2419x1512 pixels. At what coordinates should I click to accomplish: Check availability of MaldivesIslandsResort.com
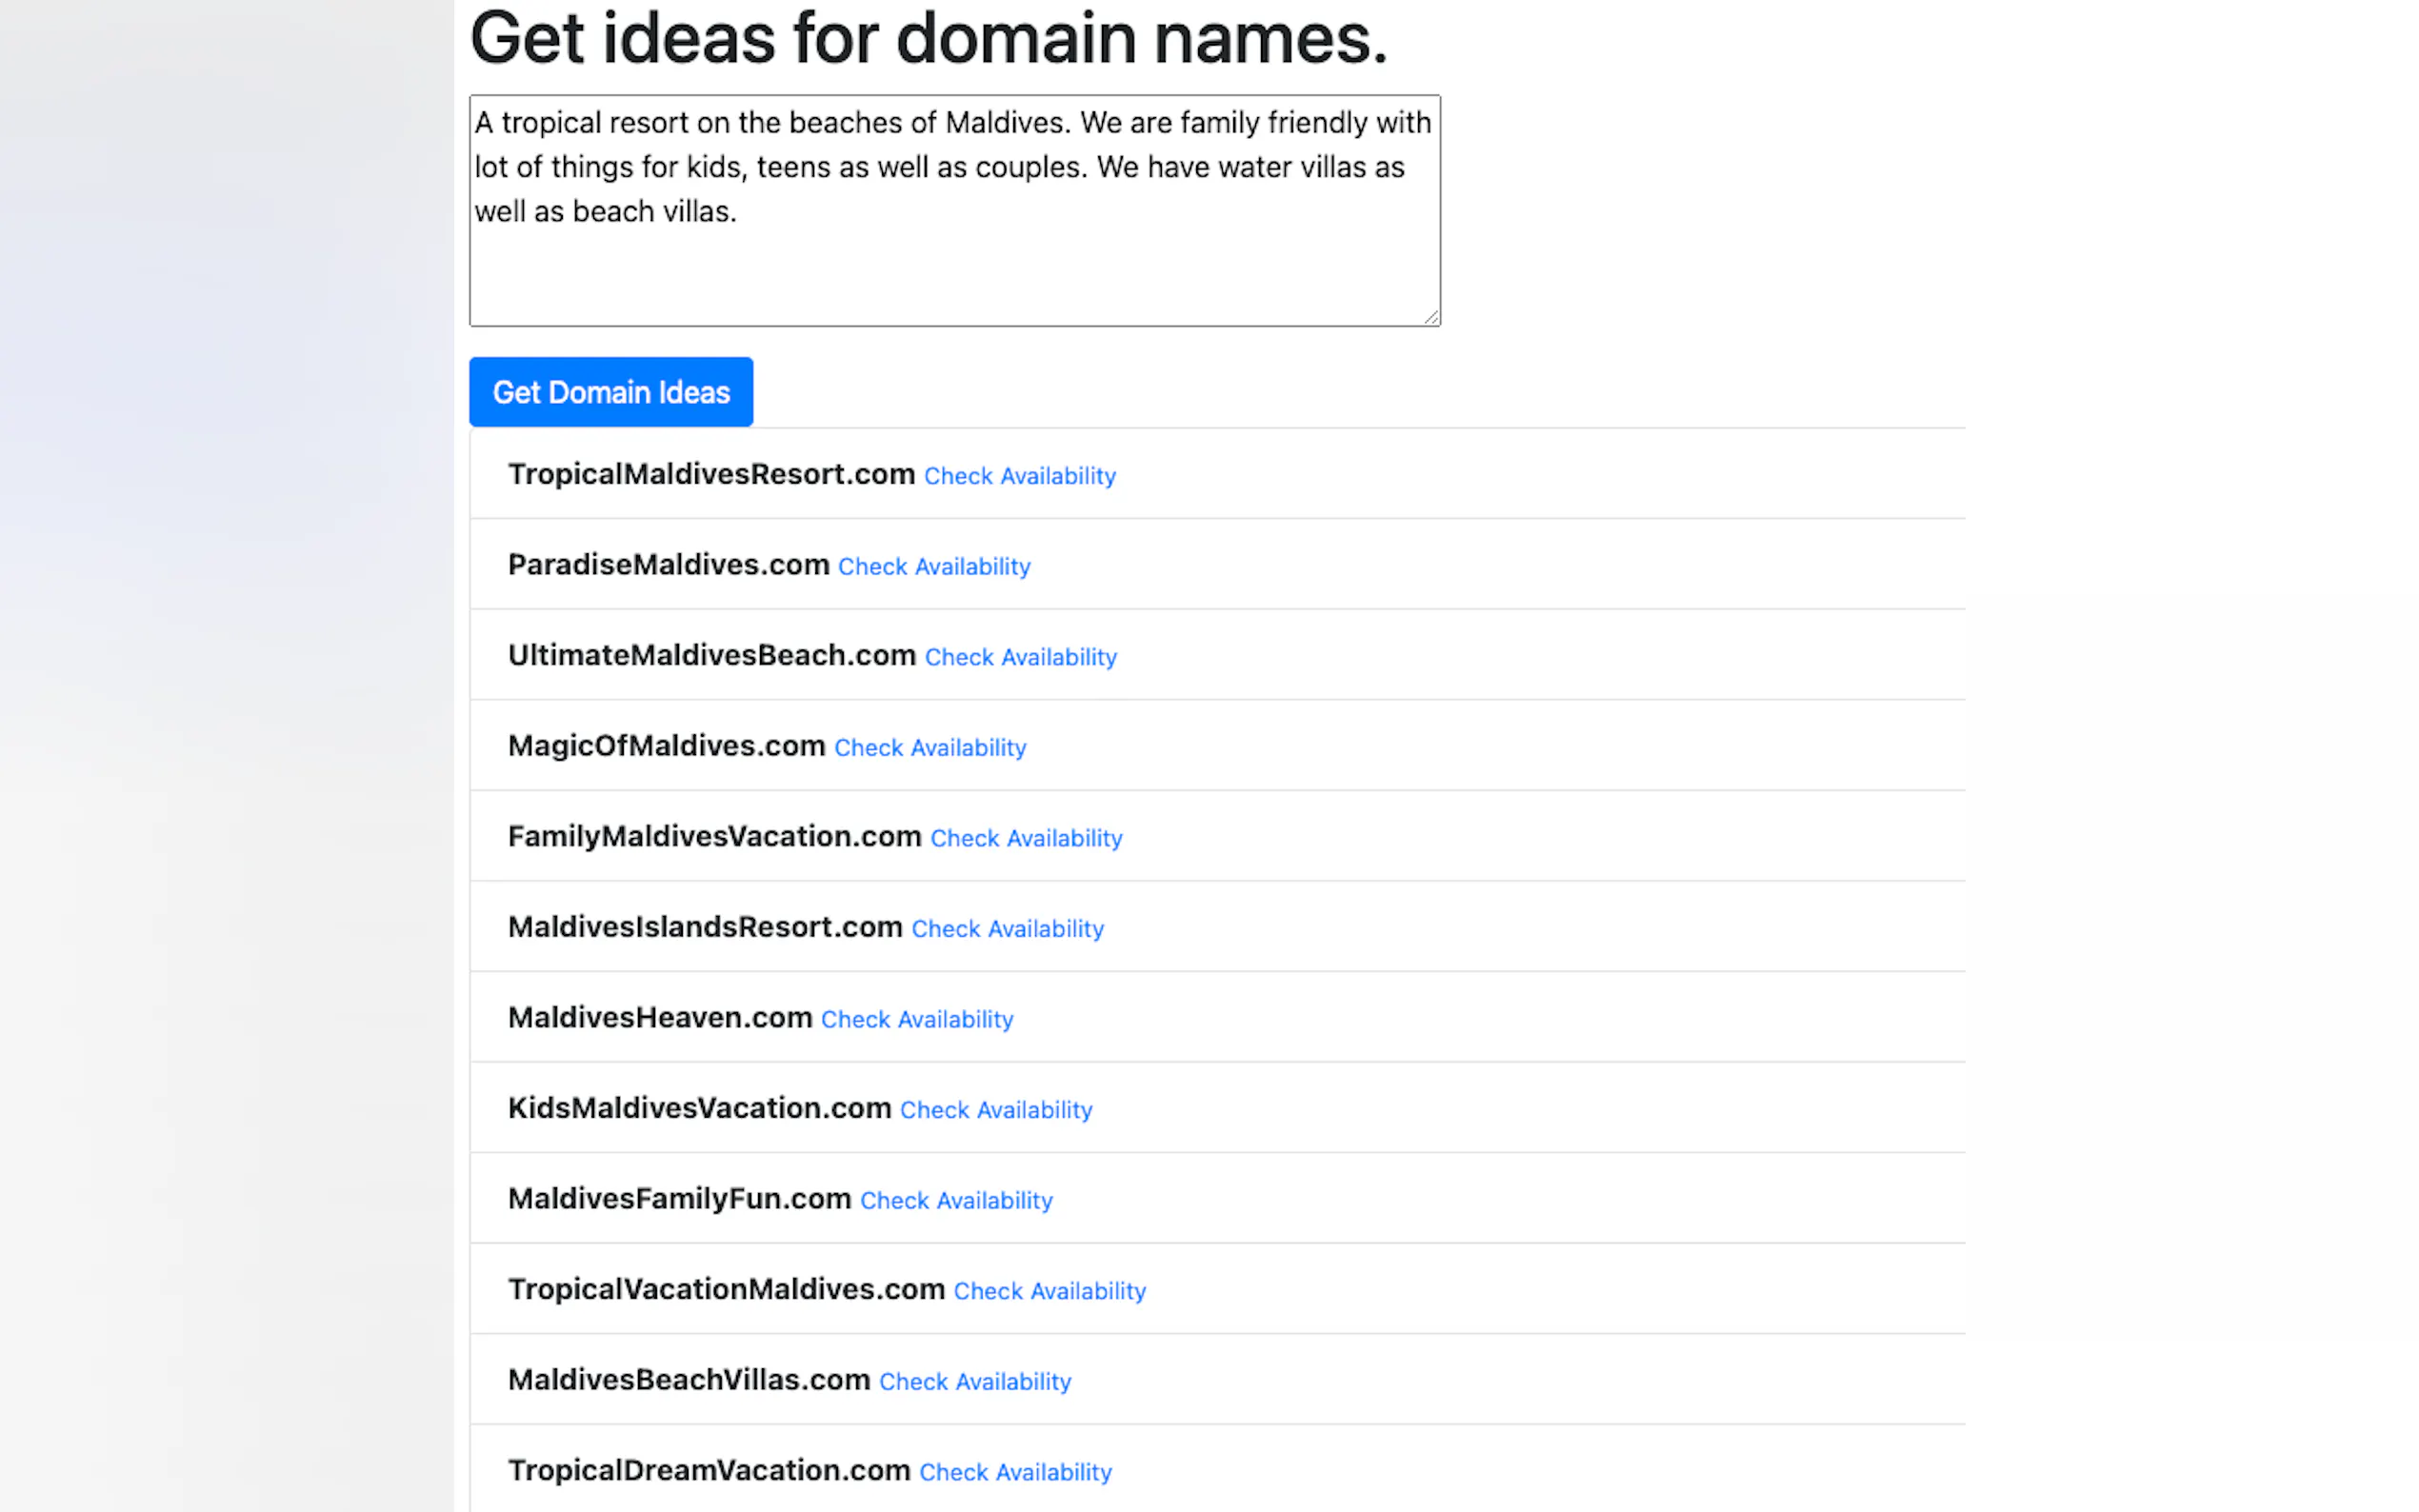point(1007,929)
